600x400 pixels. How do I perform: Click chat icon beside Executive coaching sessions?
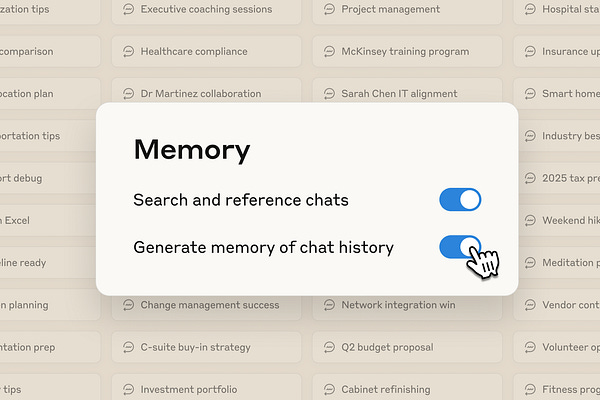pyautogui.click(x=129, y=9)
